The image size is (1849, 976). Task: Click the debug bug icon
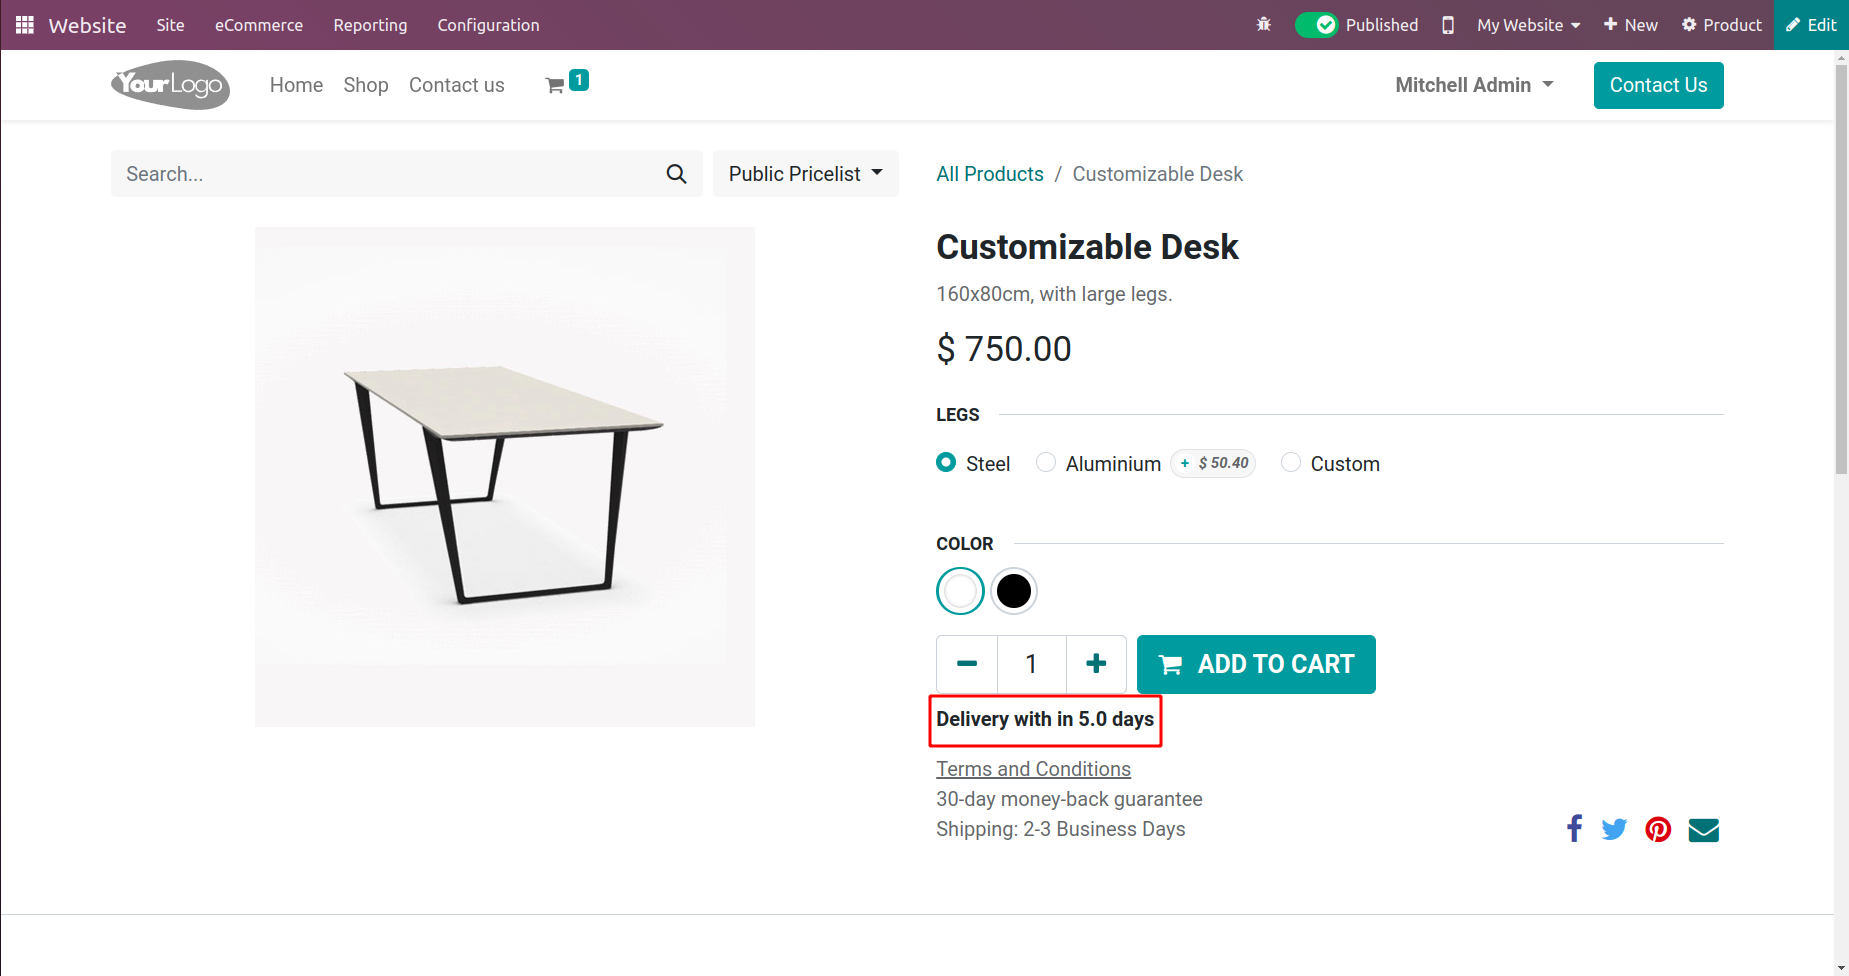(1264, 25)
